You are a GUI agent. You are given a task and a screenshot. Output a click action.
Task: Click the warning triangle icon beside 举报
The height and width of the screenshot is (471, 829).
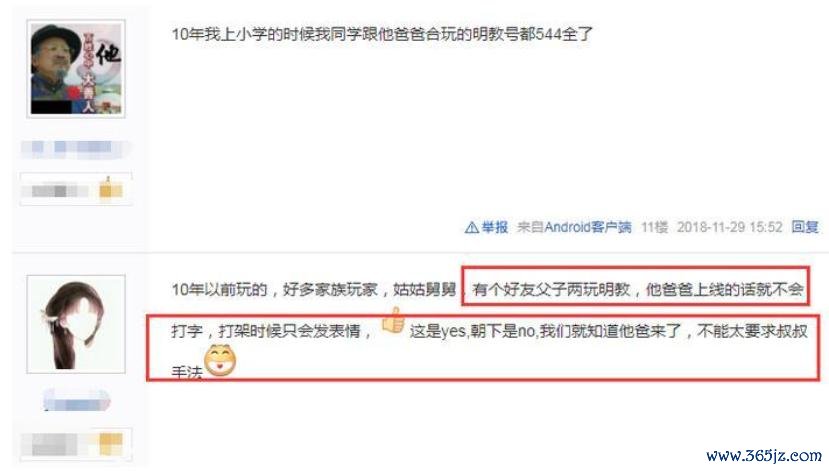pos(471,228)
